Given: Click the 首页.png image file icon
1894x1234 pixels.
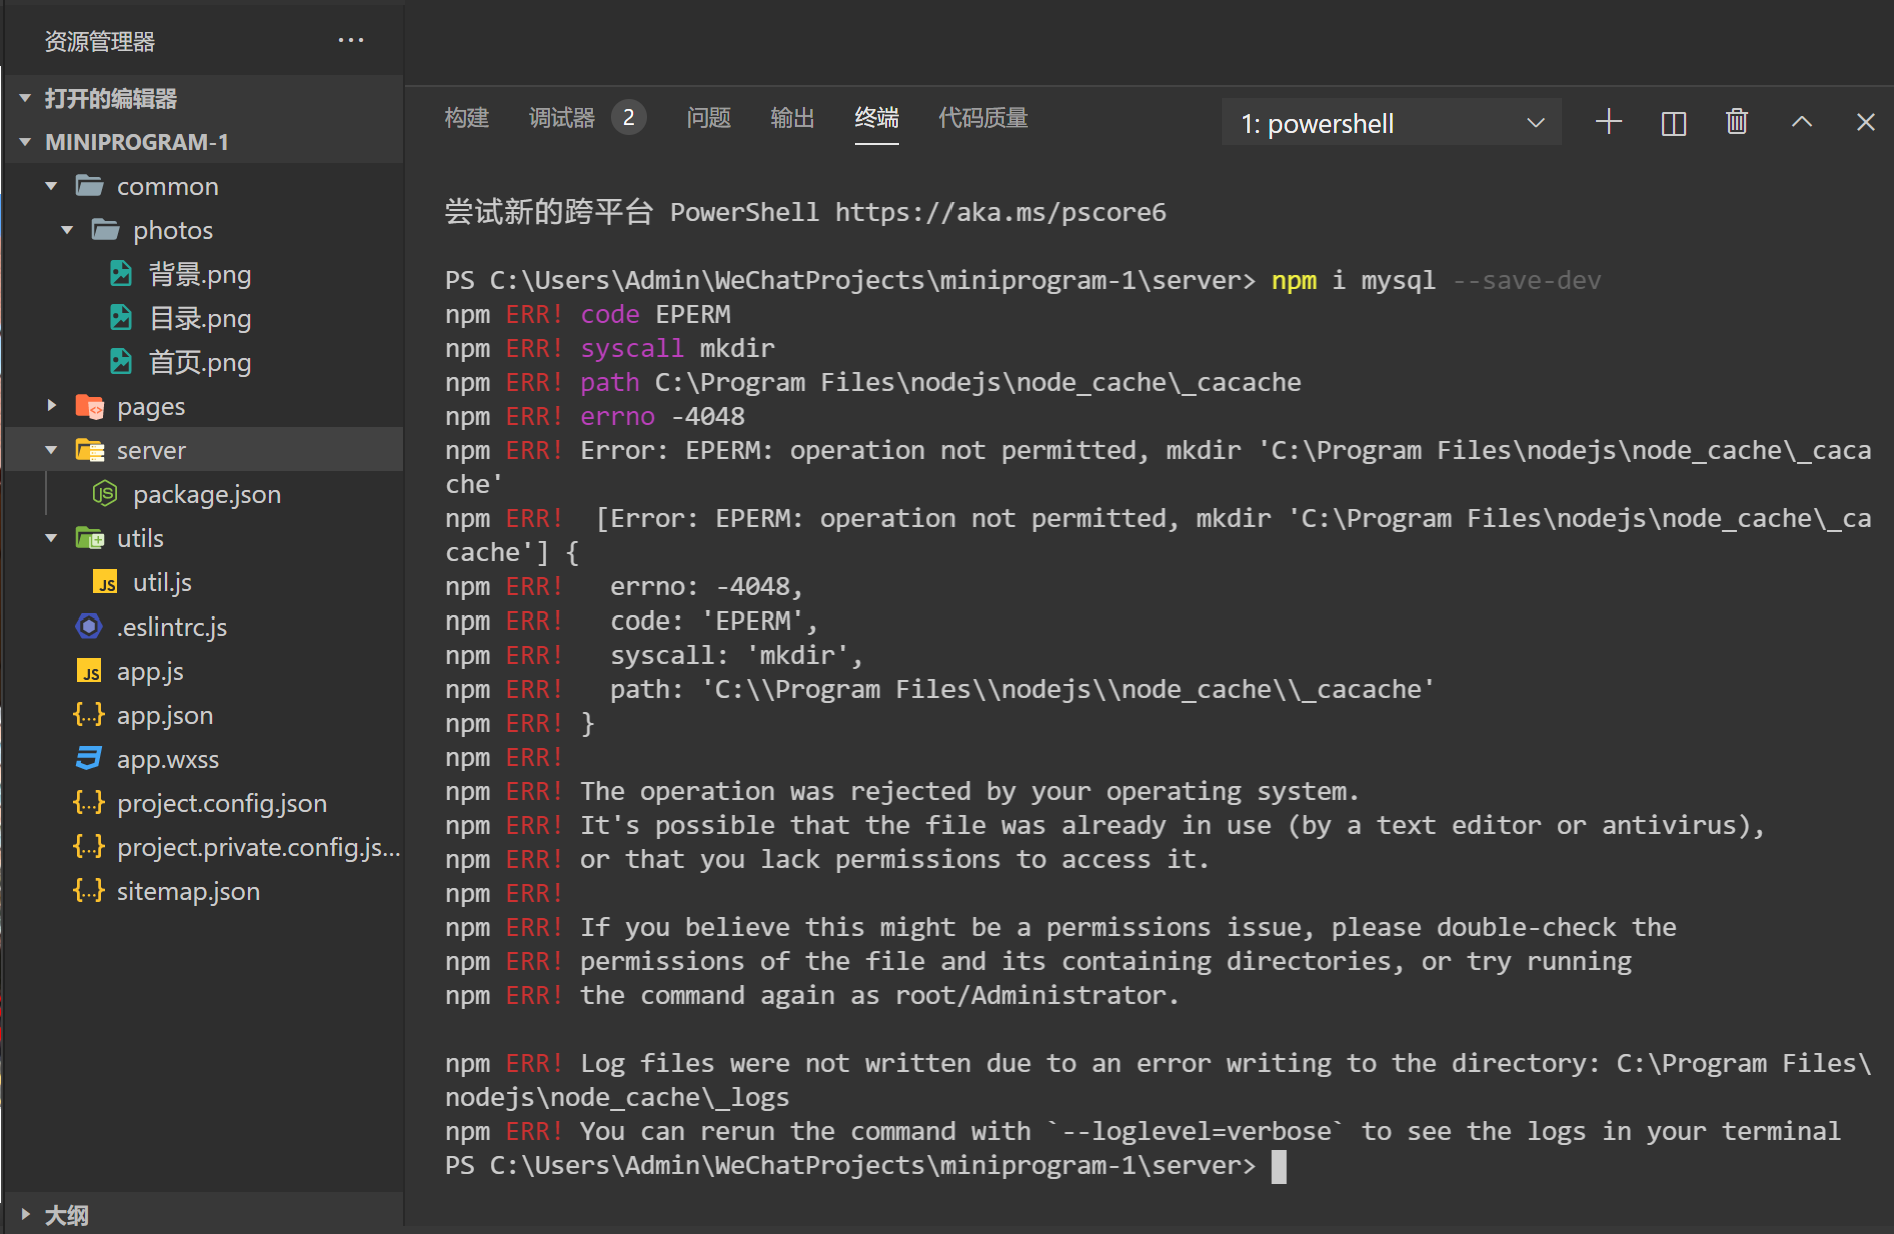Looking at the screenshot, I should click(x=121, y=362).
